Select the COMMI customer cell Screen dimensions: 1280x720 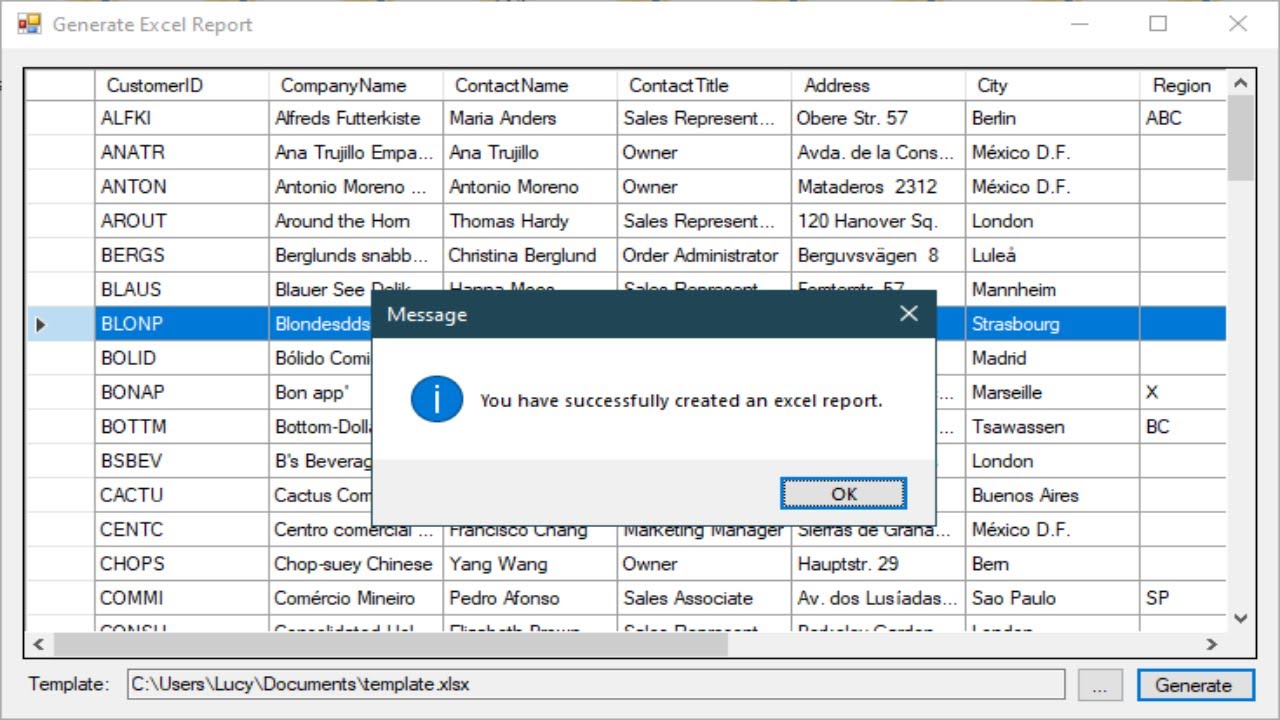[x=181, y=597]
